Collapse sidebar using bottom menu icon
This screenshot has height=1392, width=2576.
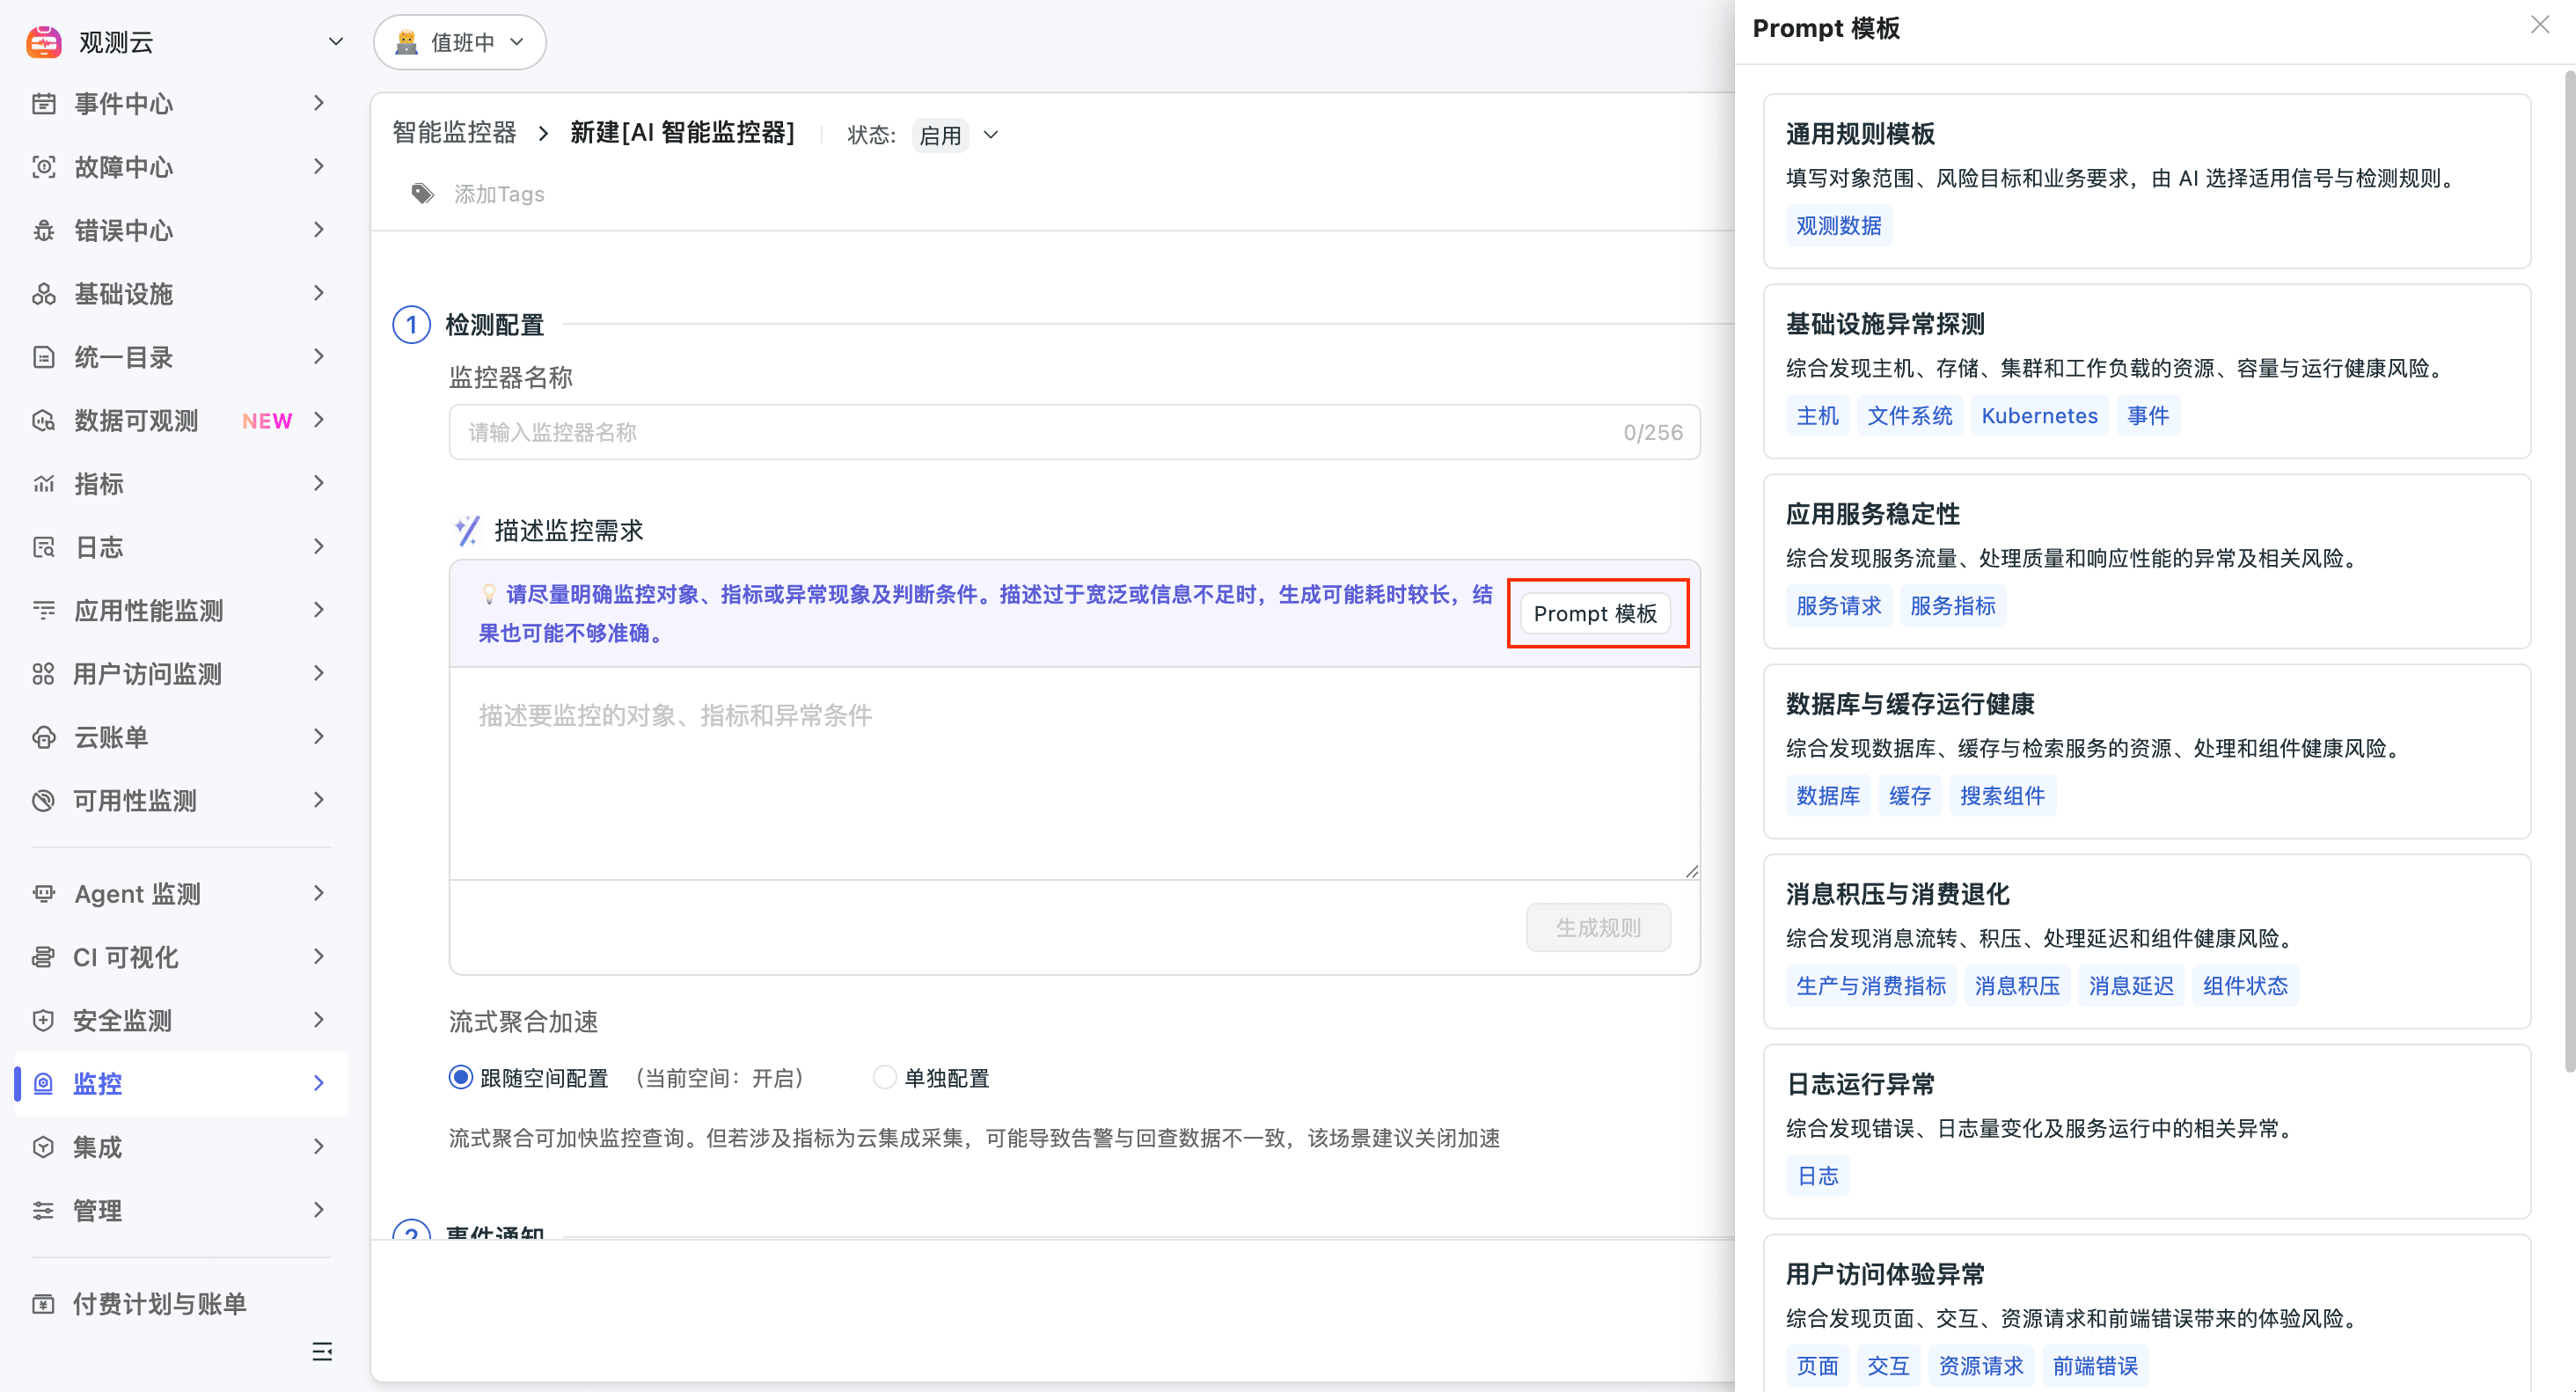pyautogui.click(x=321, y=1352)
